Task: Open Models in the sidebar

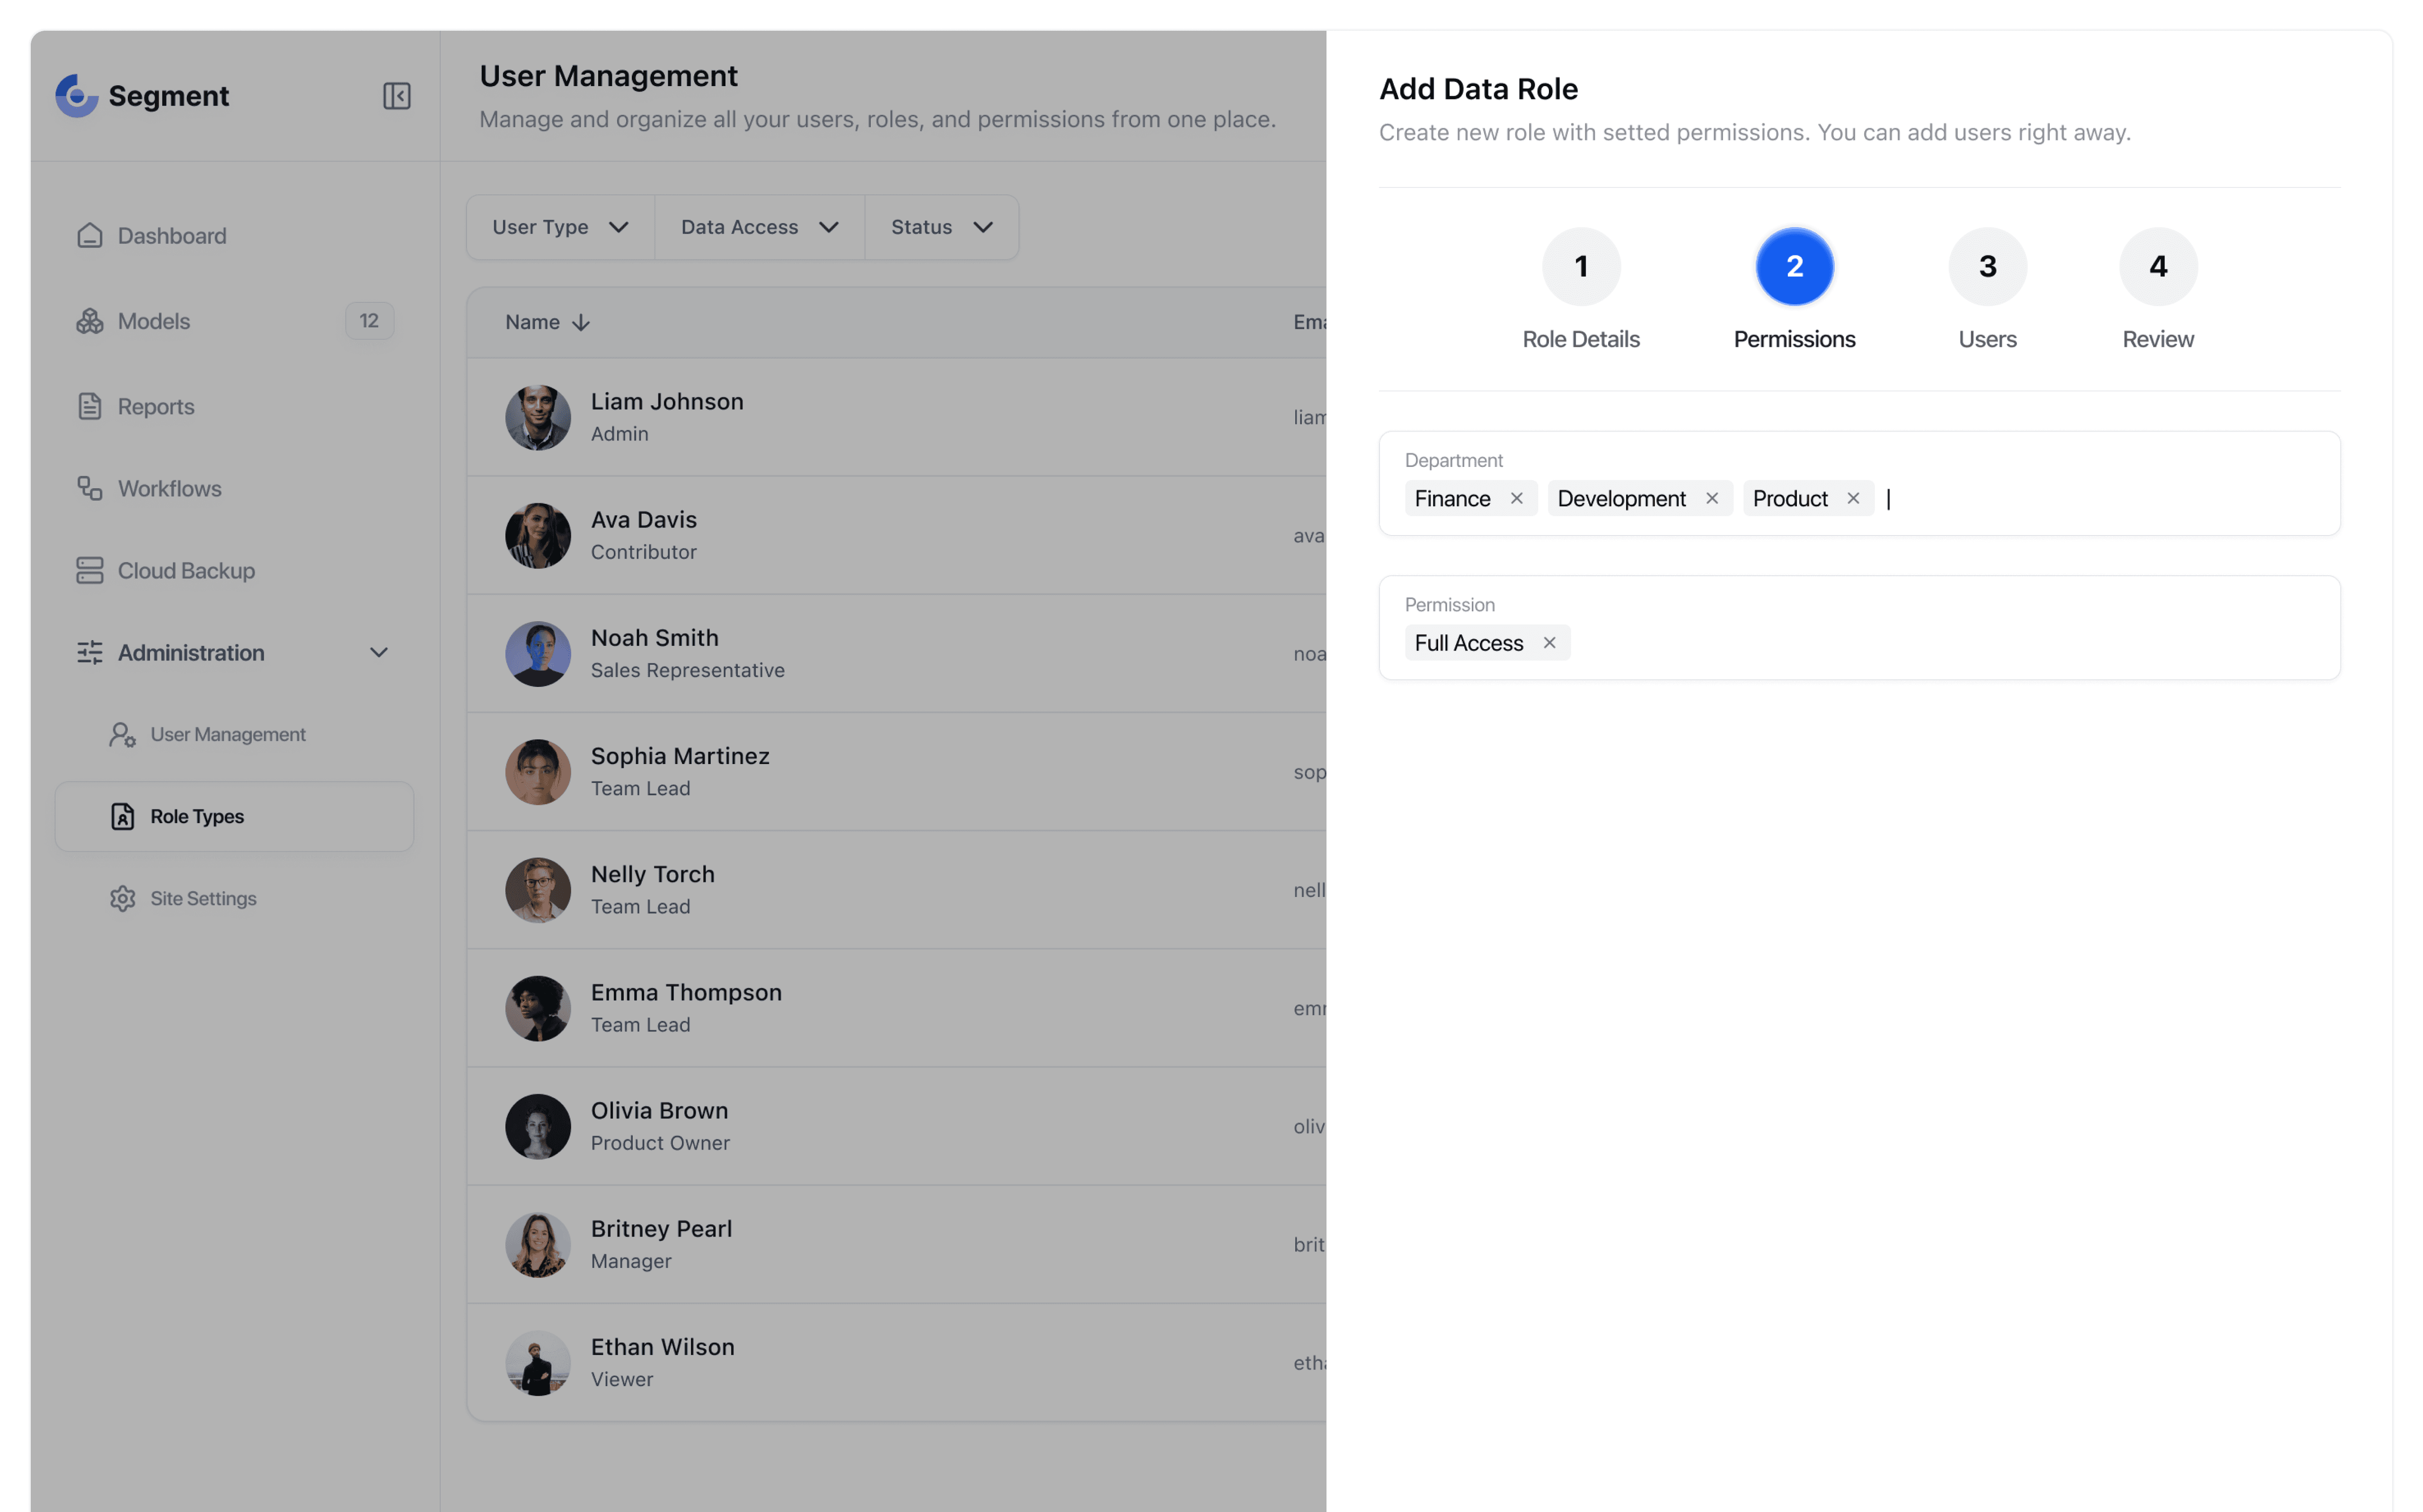Action: point(153,321)
